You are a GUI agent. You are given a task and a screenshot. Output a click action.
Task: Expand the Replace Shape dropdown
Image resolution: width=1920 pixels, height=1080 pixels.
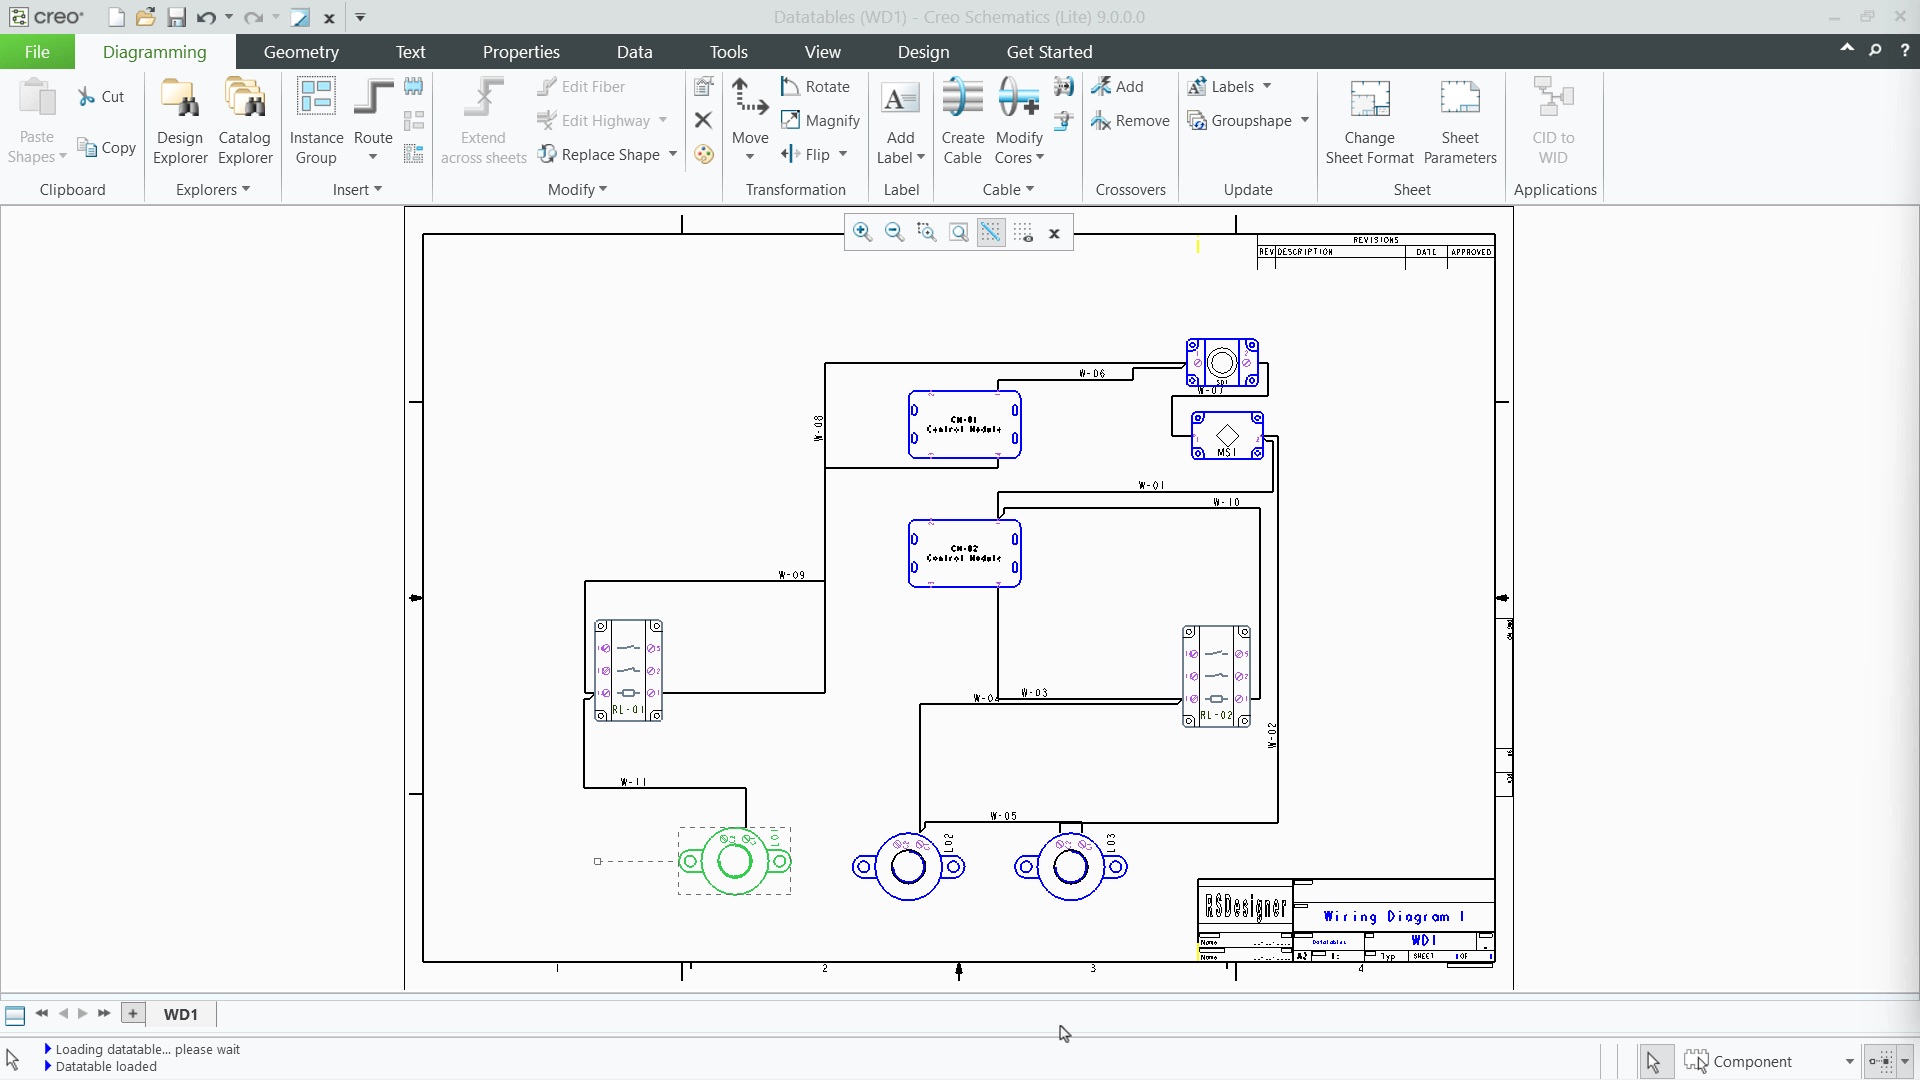click(673, 154)
